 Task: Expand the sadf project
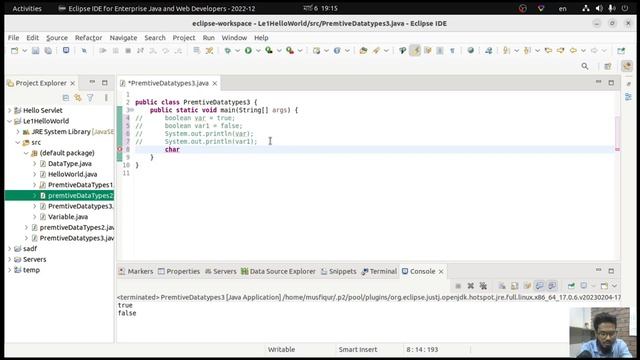10,249
